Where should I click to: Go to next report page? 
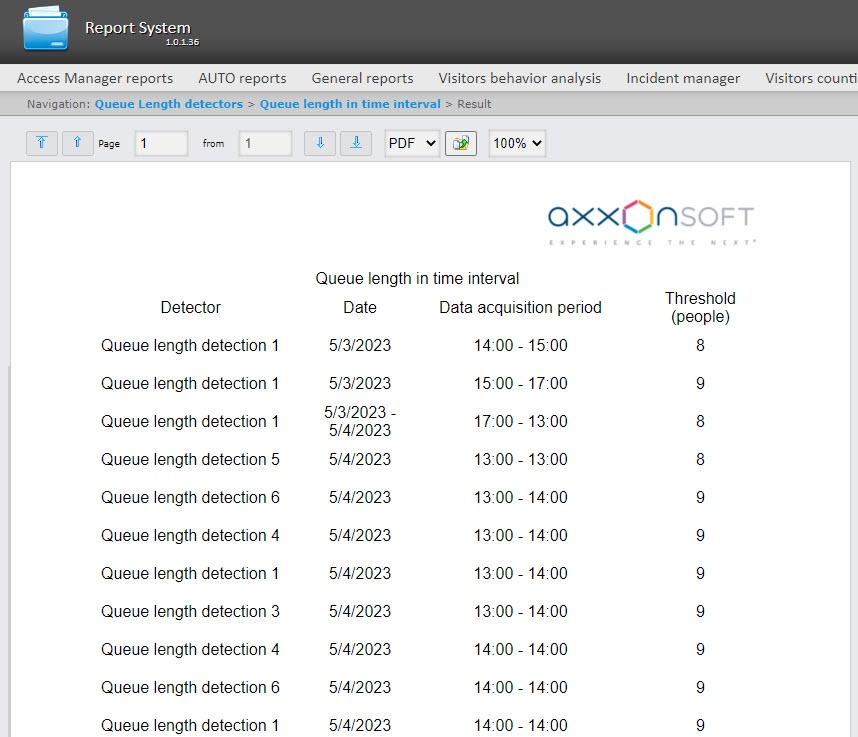(320, 143)
